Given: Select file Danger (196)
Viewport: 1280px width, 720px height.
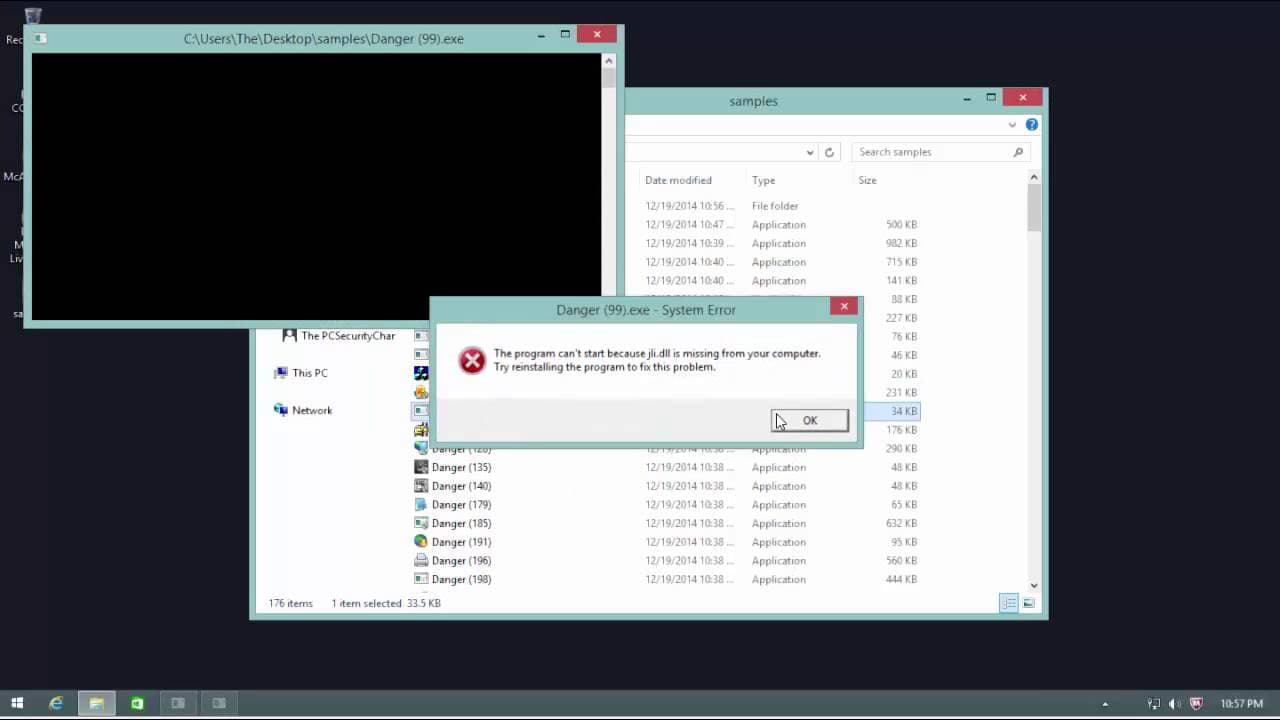Looking at the screenshot, I should (x=461, y=561).
